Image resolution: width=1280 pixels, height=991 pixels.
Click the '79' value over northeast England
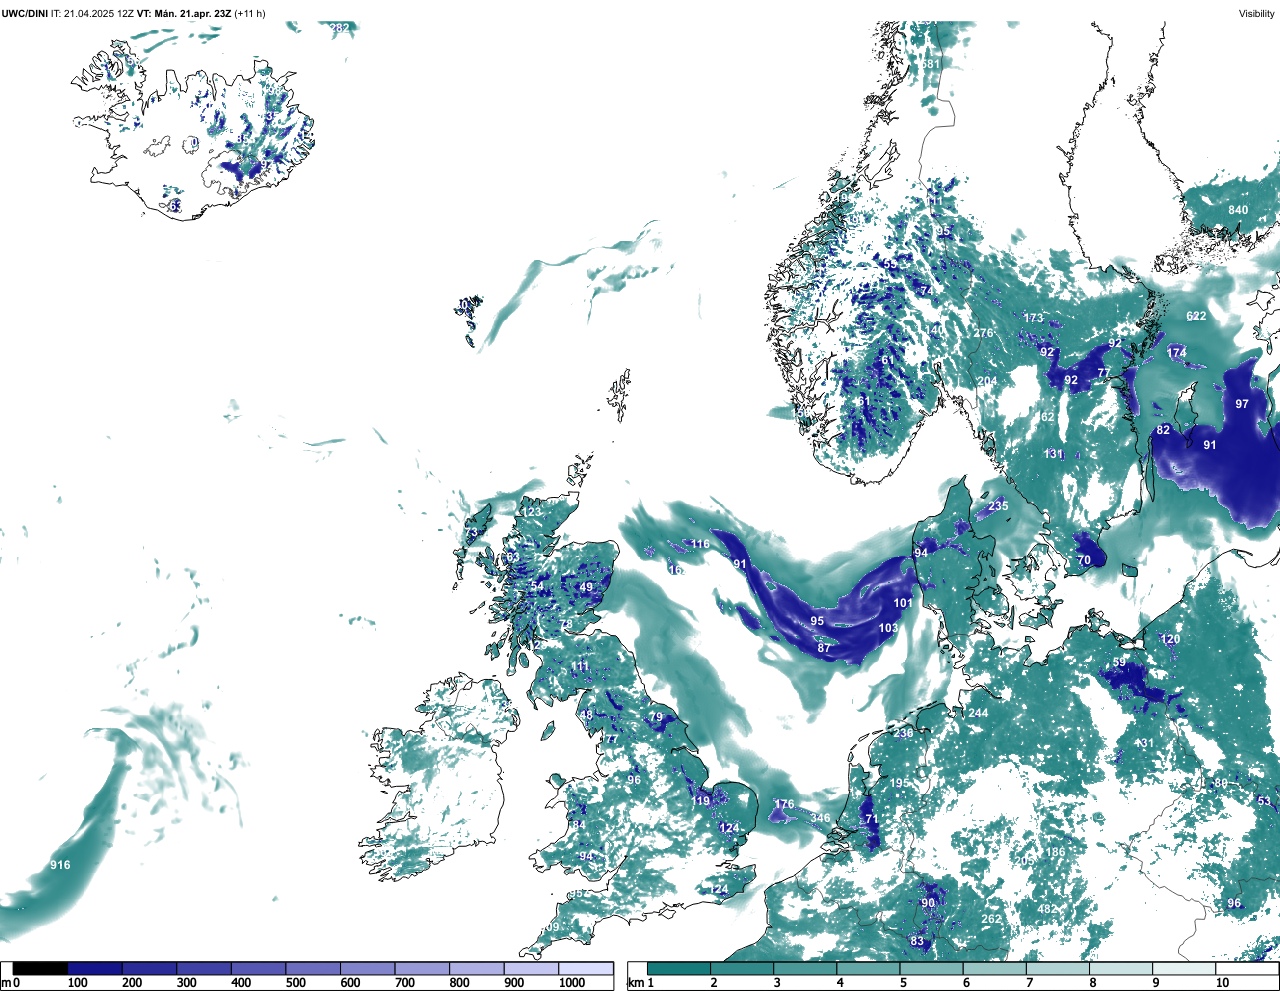click(657, 717)
